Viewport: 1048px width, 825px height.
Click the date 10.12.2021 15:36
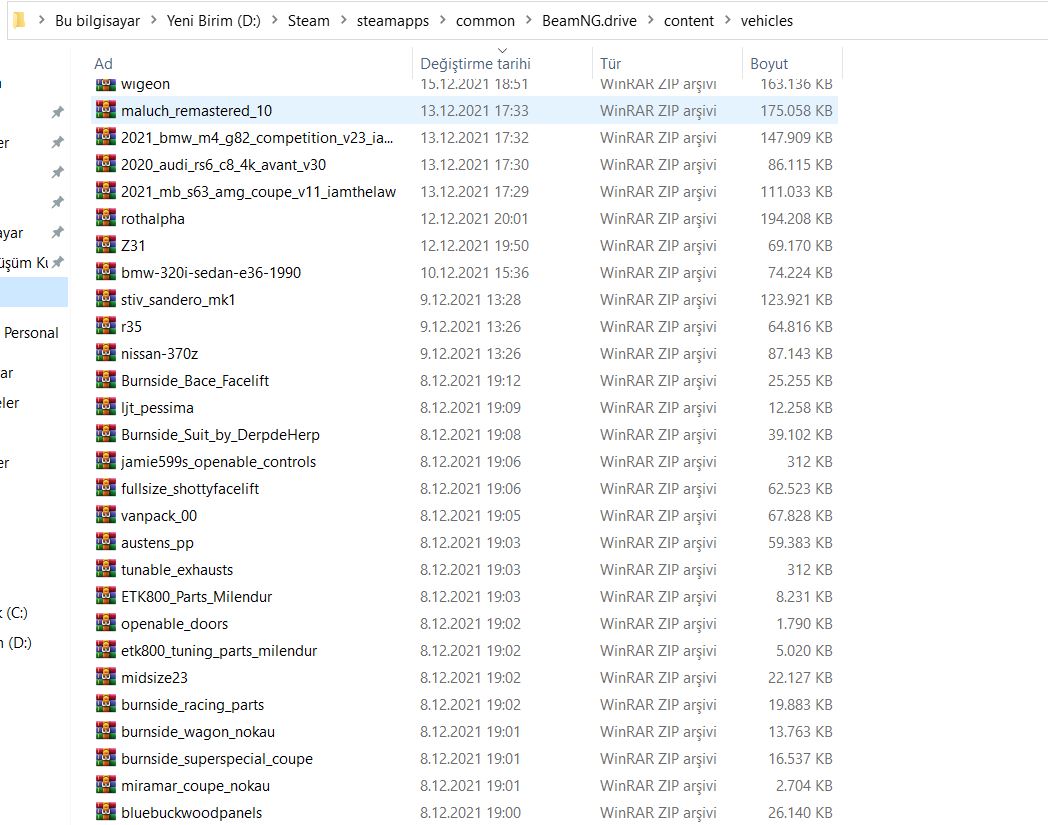click(474, 273)
